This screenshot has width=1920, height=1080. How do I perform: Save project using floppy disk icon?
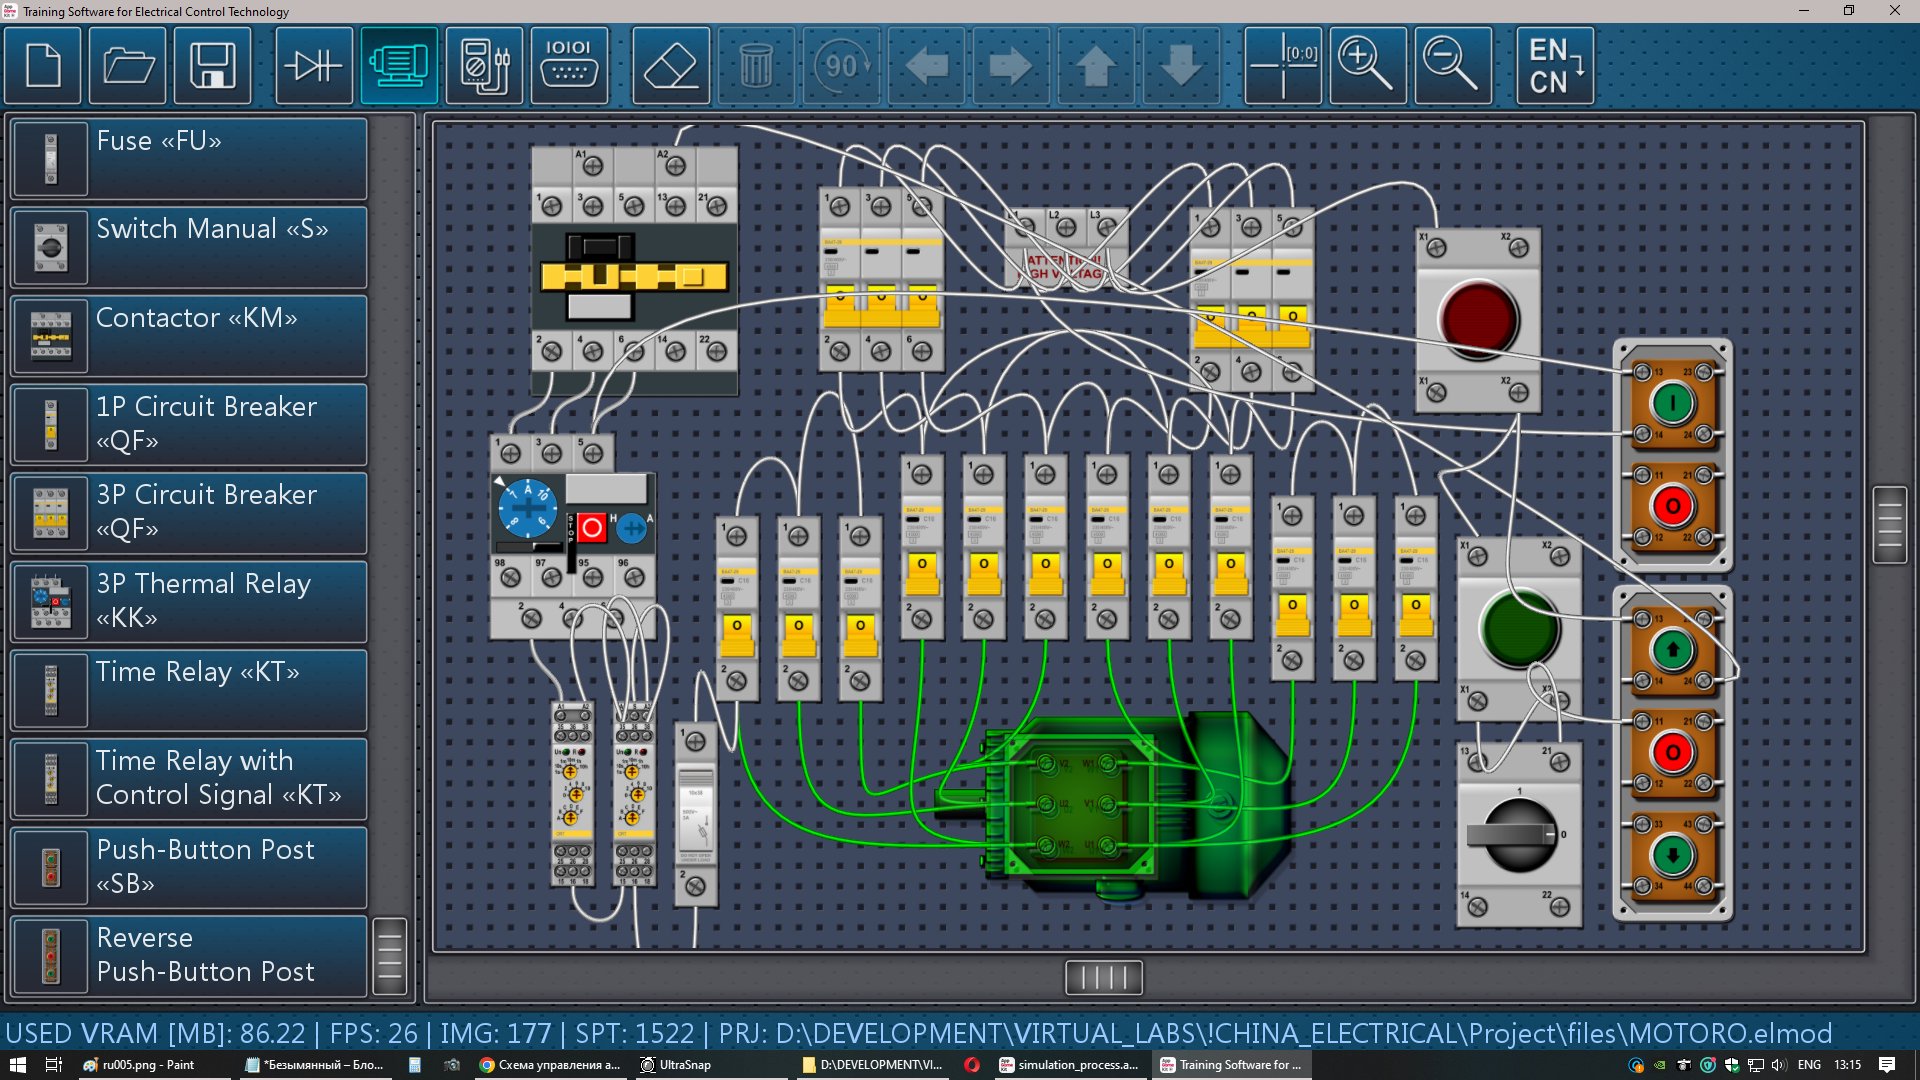[212, 67]
